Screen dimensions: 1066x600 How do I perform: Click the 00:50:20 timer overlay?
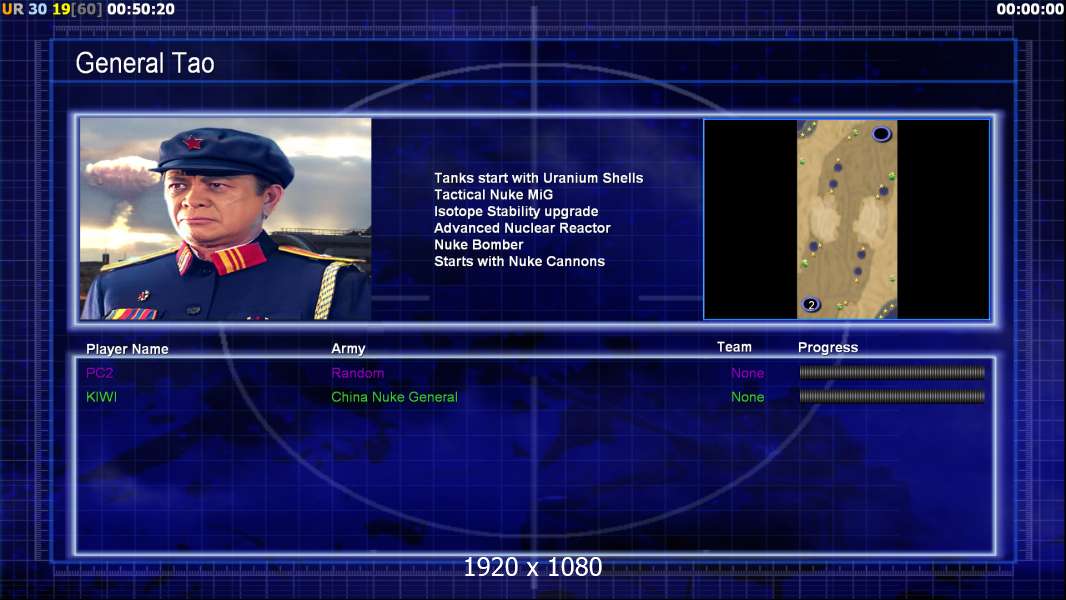point(141,9)
